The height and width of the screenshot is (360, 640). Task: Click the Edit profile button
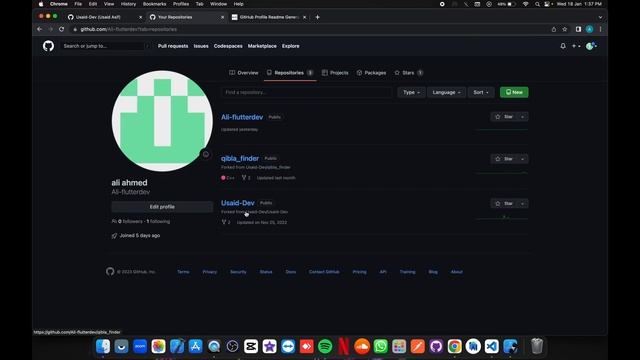pos(162,207)
